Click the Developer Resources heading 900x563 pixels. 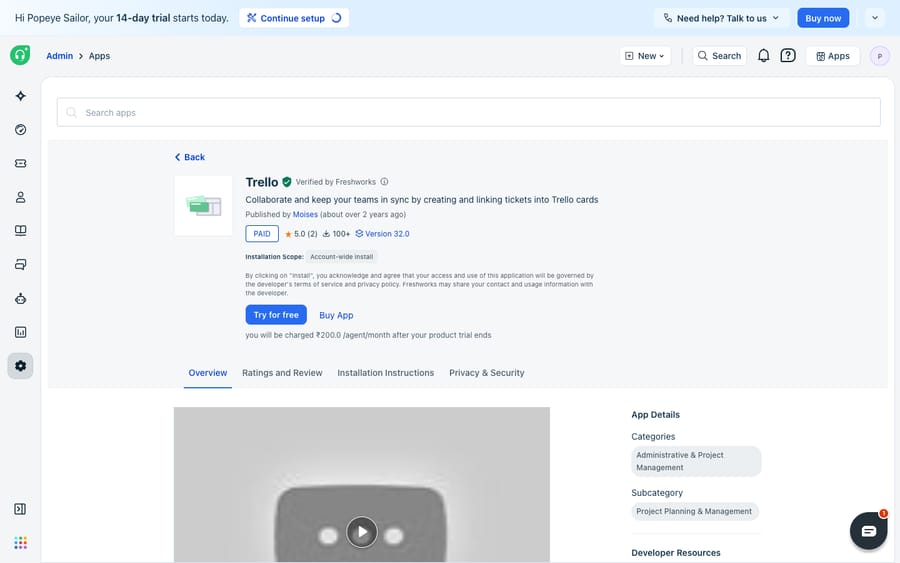point(676,553)
